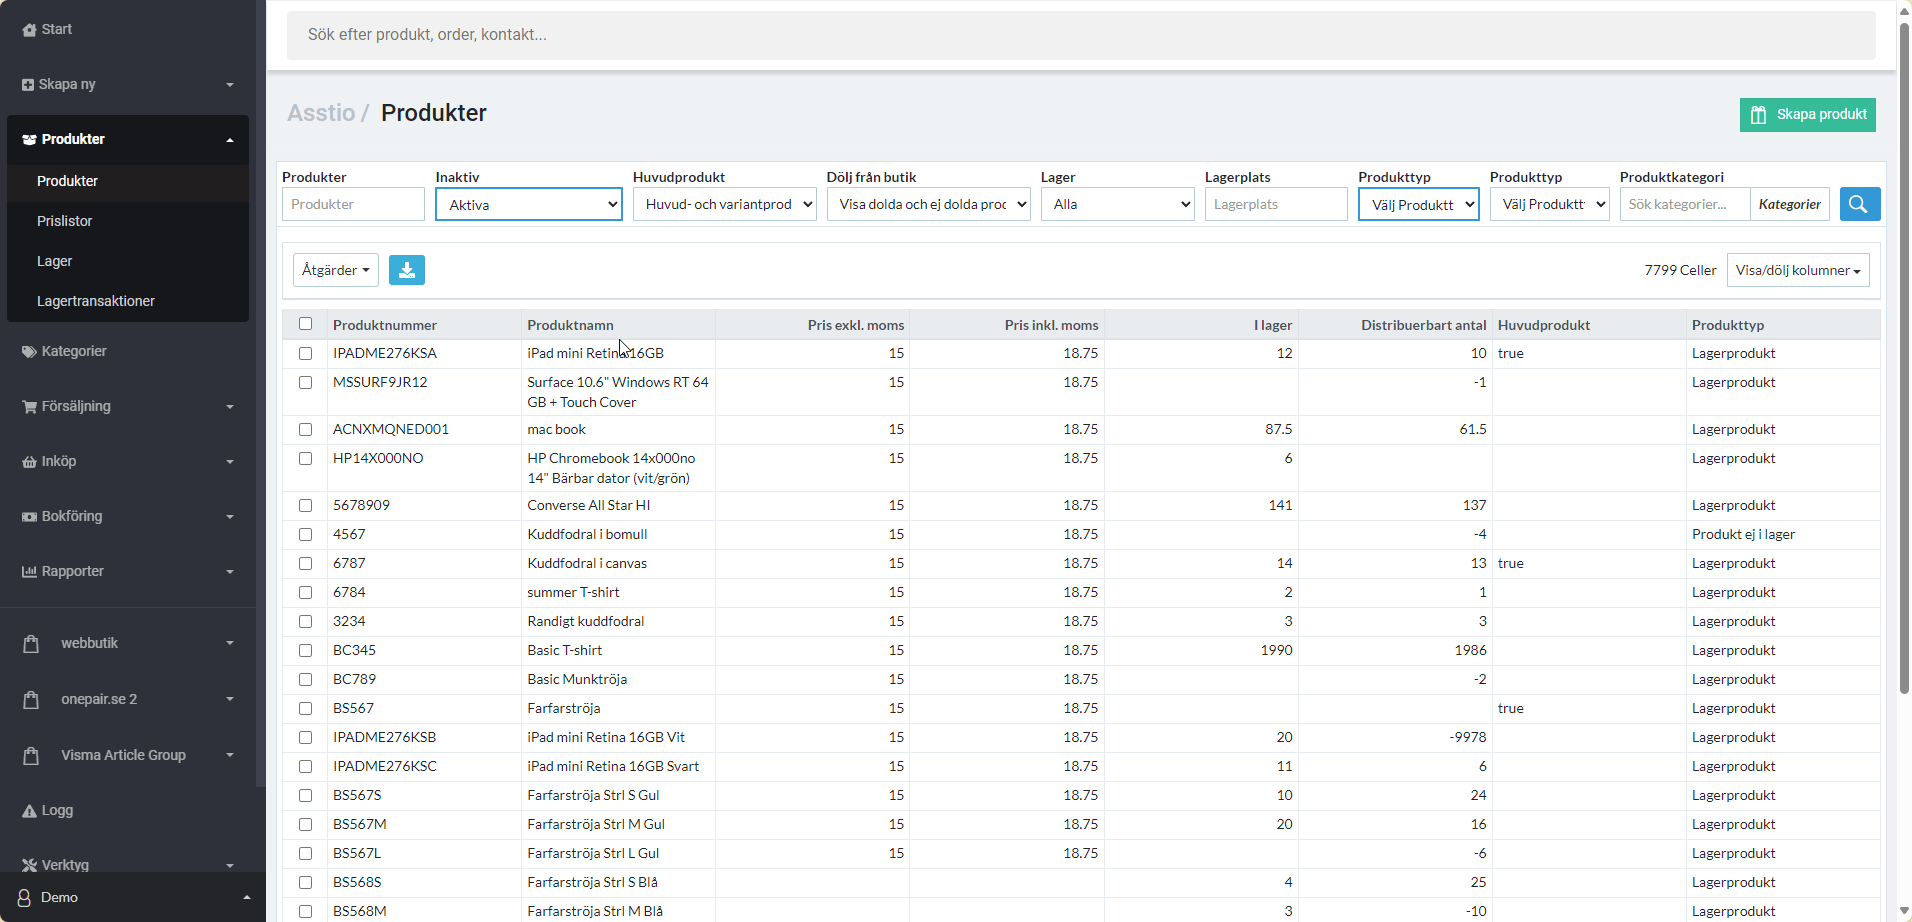Open Prislistor in the Produkter submenu
The image size is (1912, 922).
(x=65, y=221)
